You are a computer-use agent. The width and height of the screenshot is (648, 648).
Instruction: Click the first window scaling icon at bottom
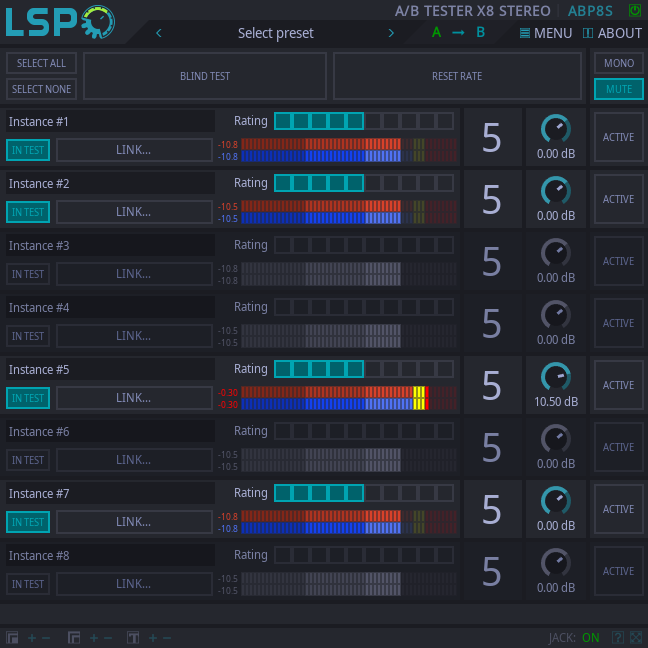(x=12, y=638)
